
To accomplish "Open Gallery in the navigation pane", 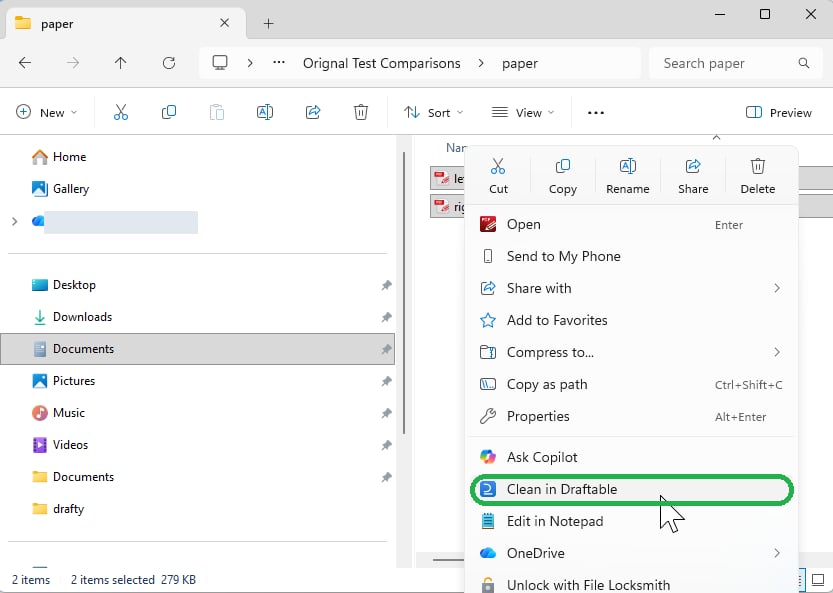I will coord(60,189).
